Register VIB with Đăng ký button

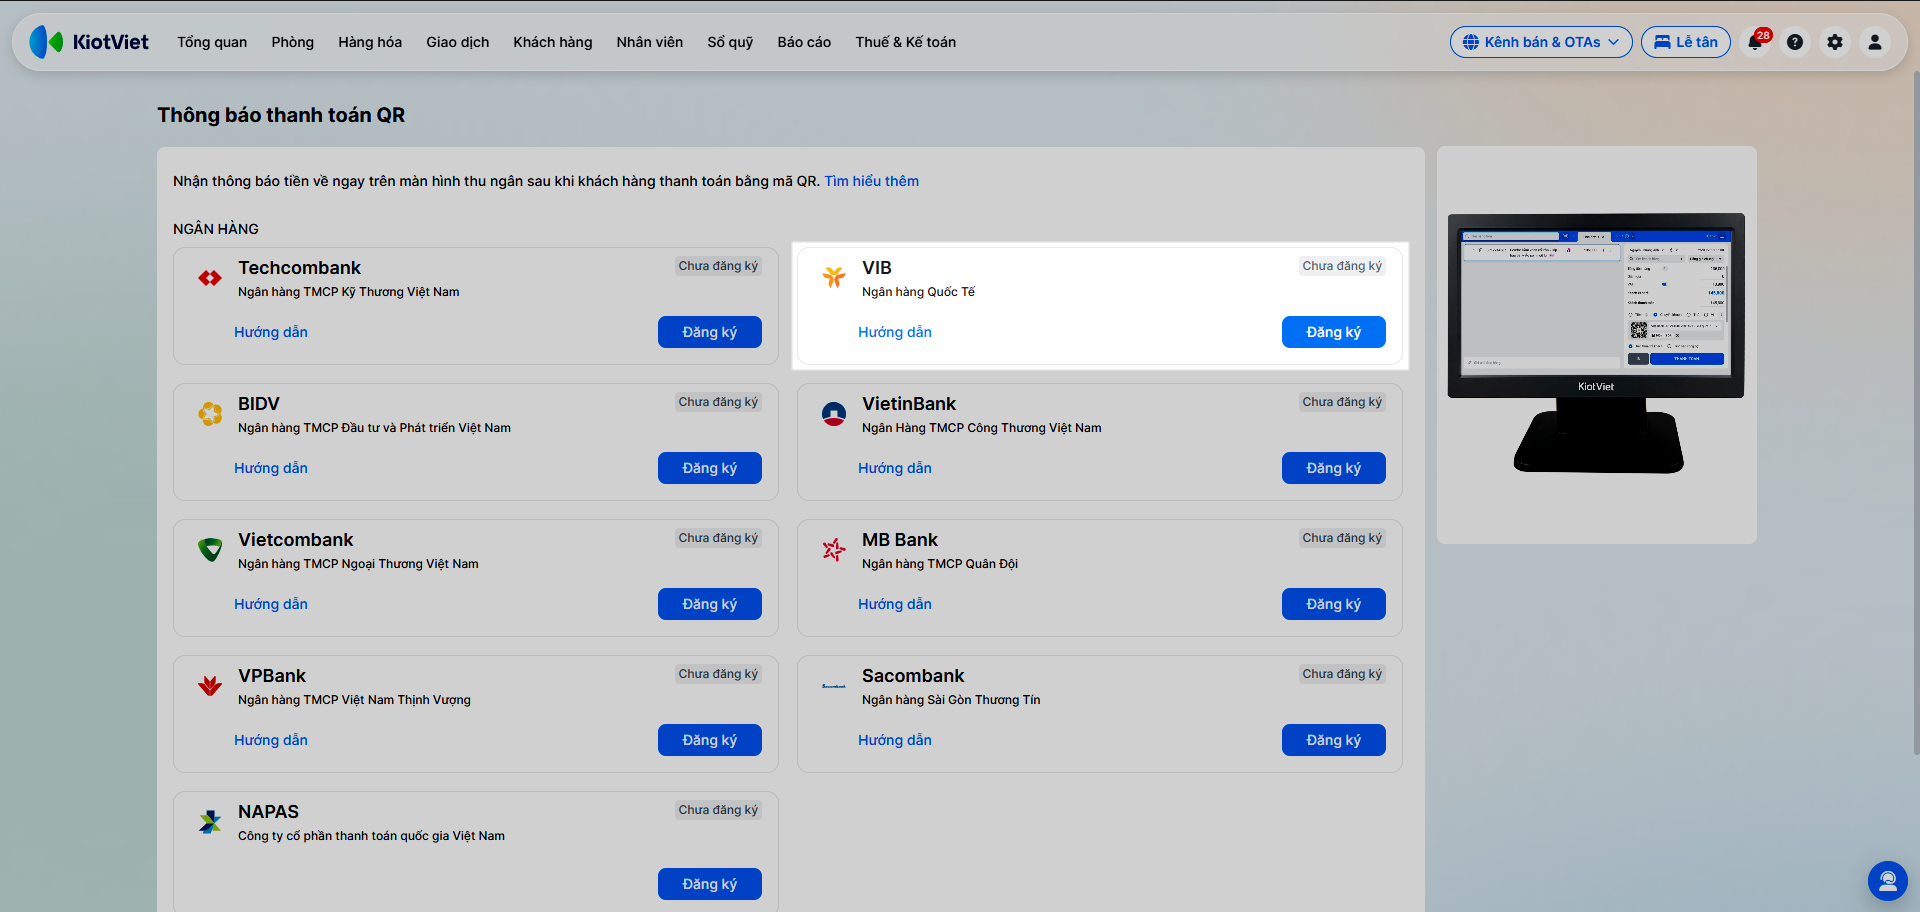click(x=1334, y=332)
